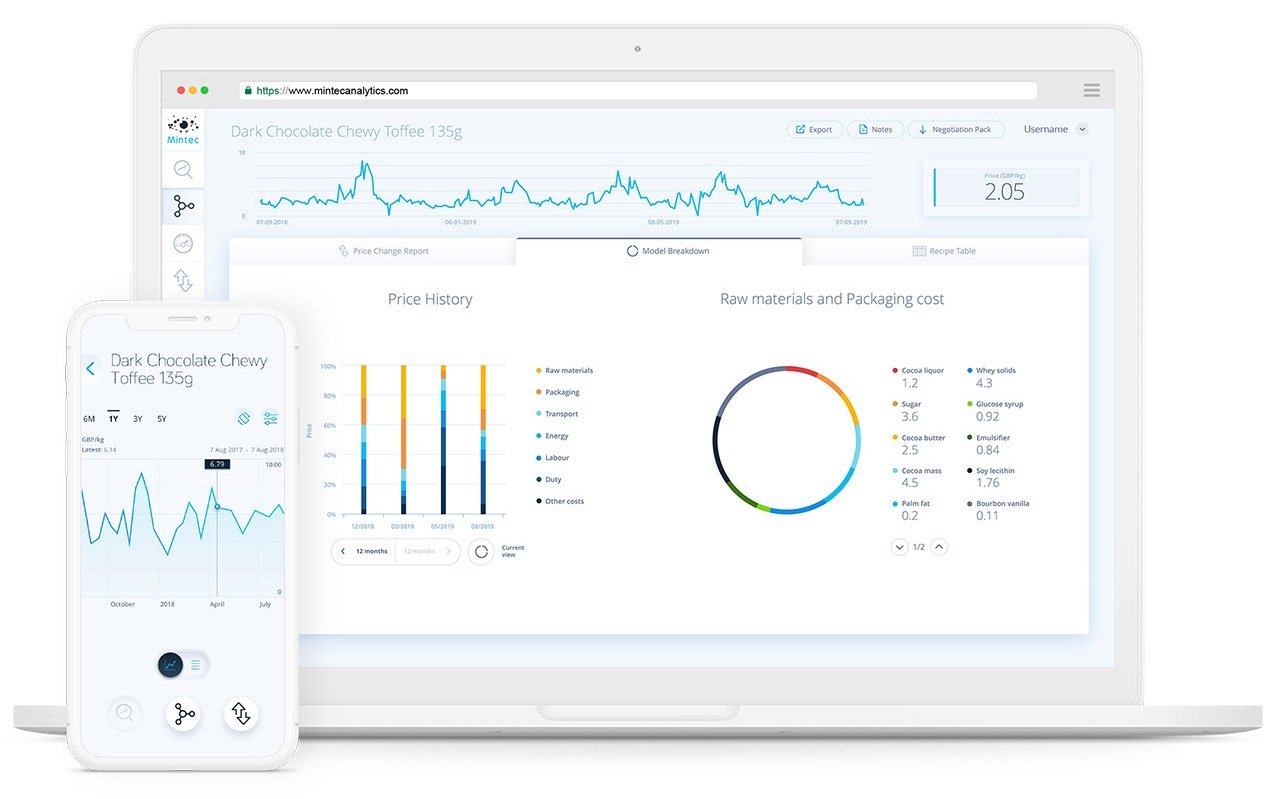Open the gauge dashboard icon in the sidebar

[x=183, y=243]
